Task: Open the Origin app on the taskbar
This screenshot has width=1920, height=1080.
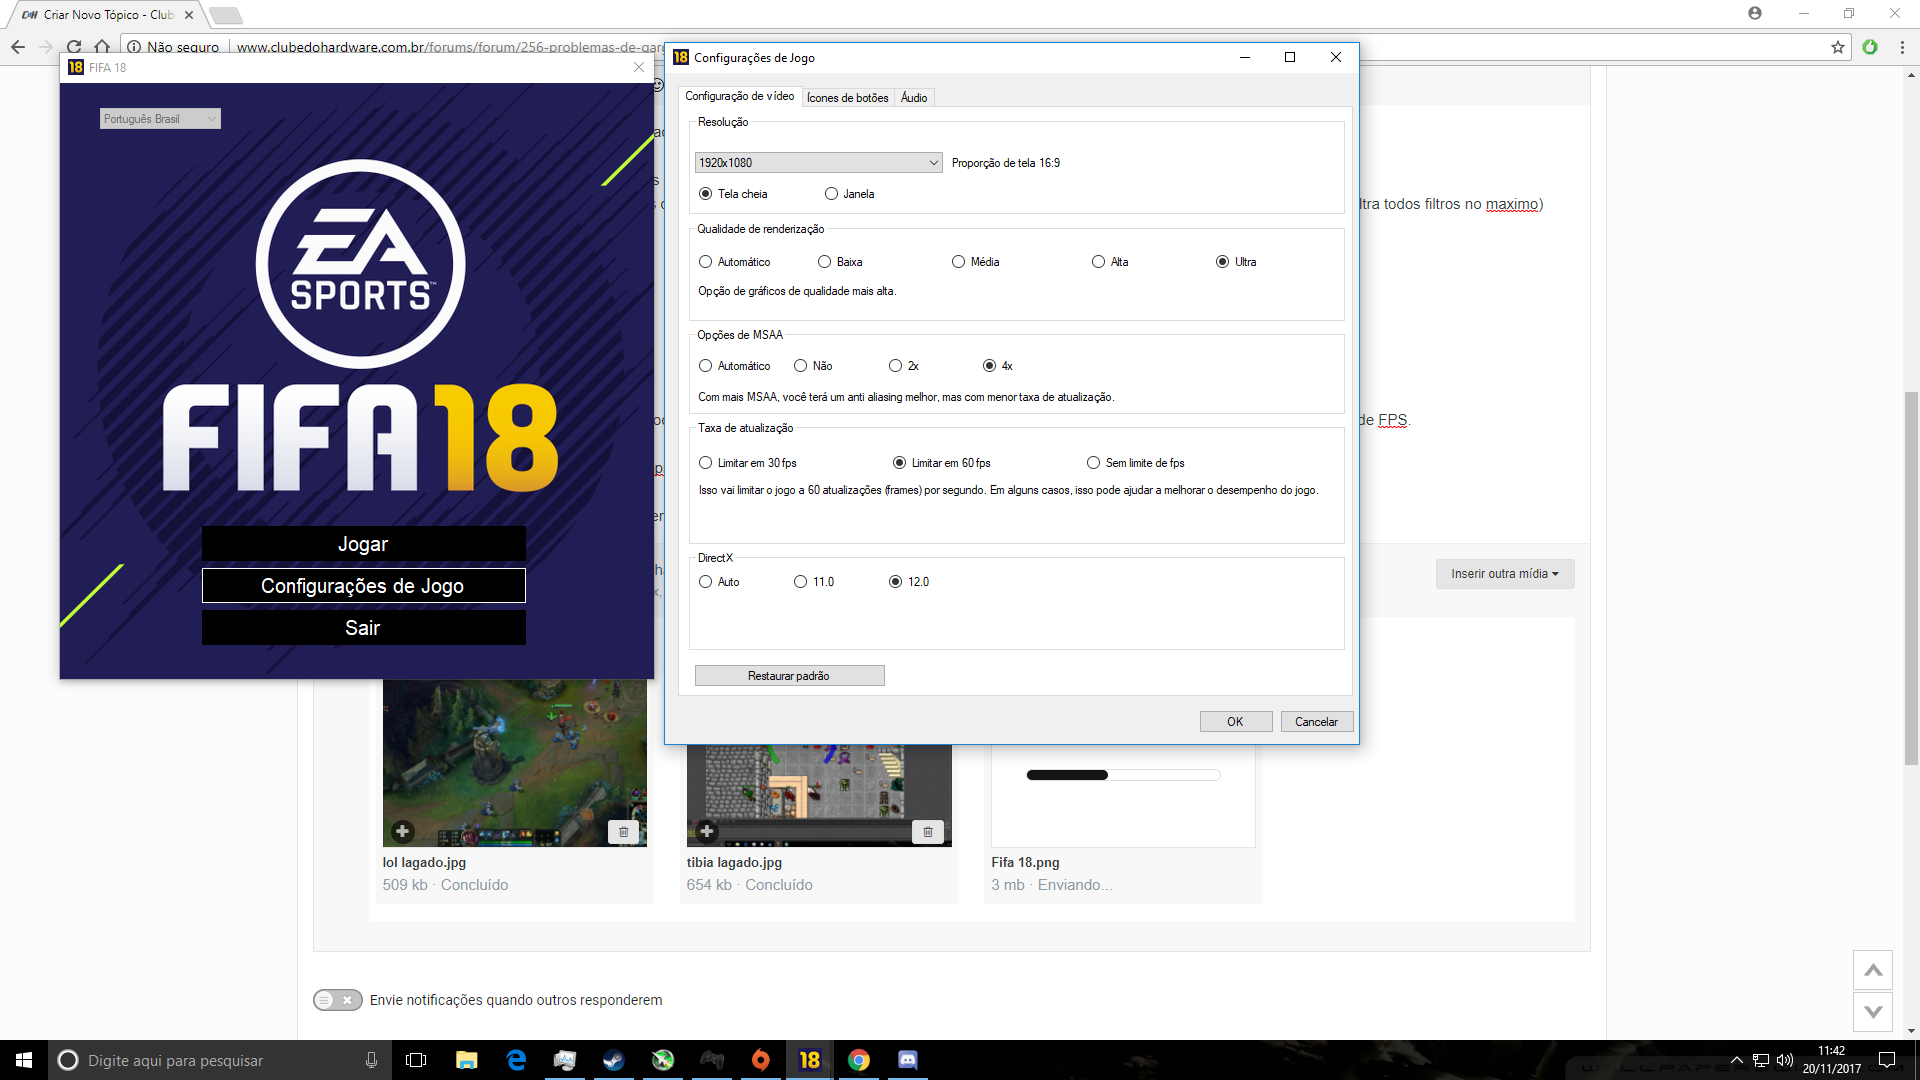Action: tap(760, 1060)
